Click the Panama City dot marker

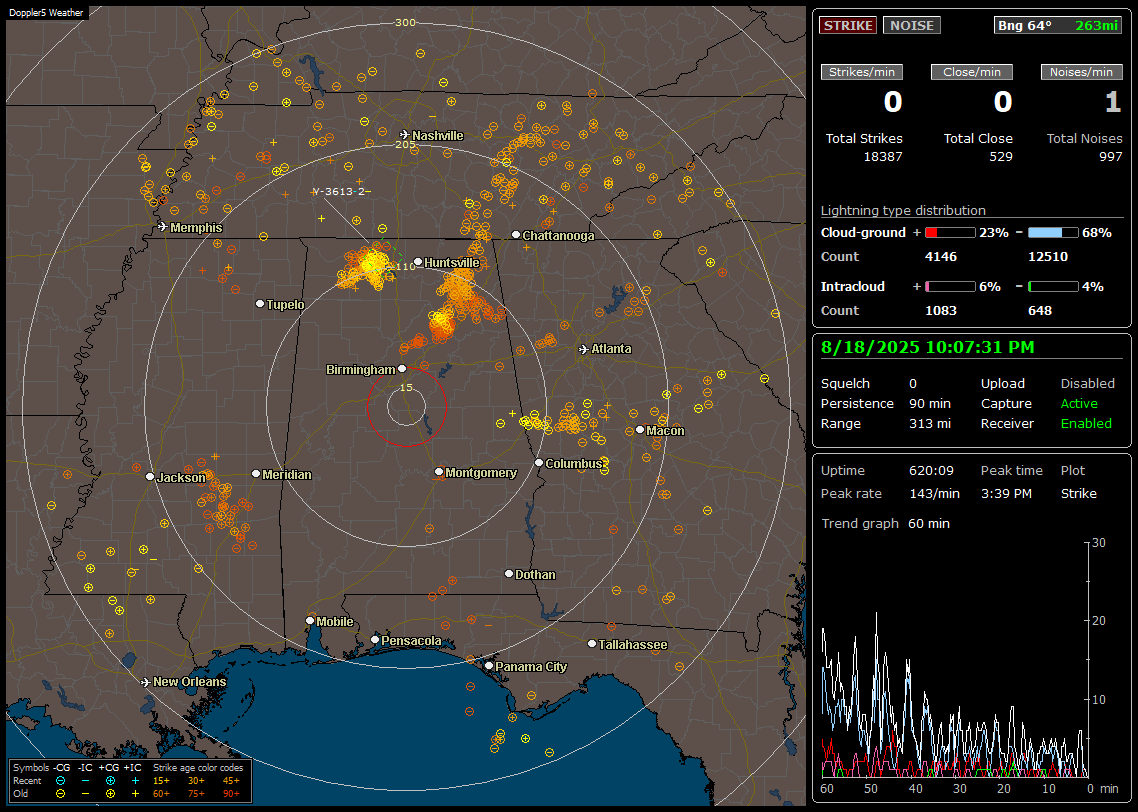click(489, 665)
